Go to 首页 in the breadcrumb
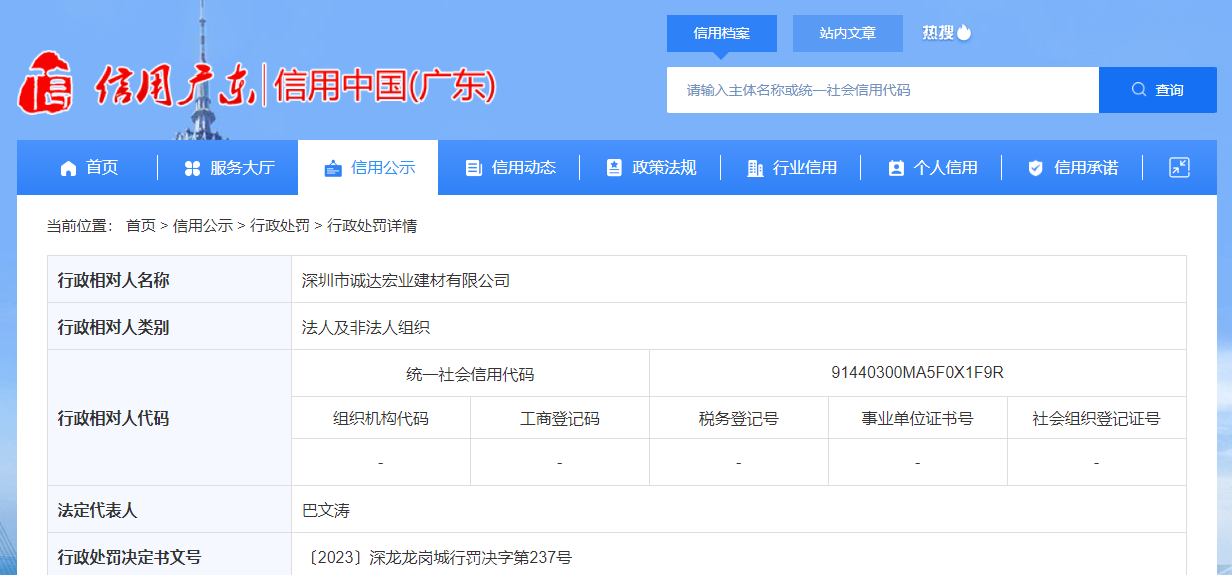This screenshot has width=1232, height=575. click(141, 226)
